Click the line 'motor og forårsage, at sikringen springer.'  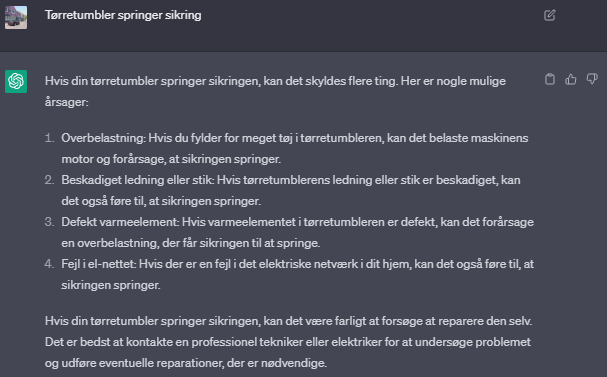[171, 159]
